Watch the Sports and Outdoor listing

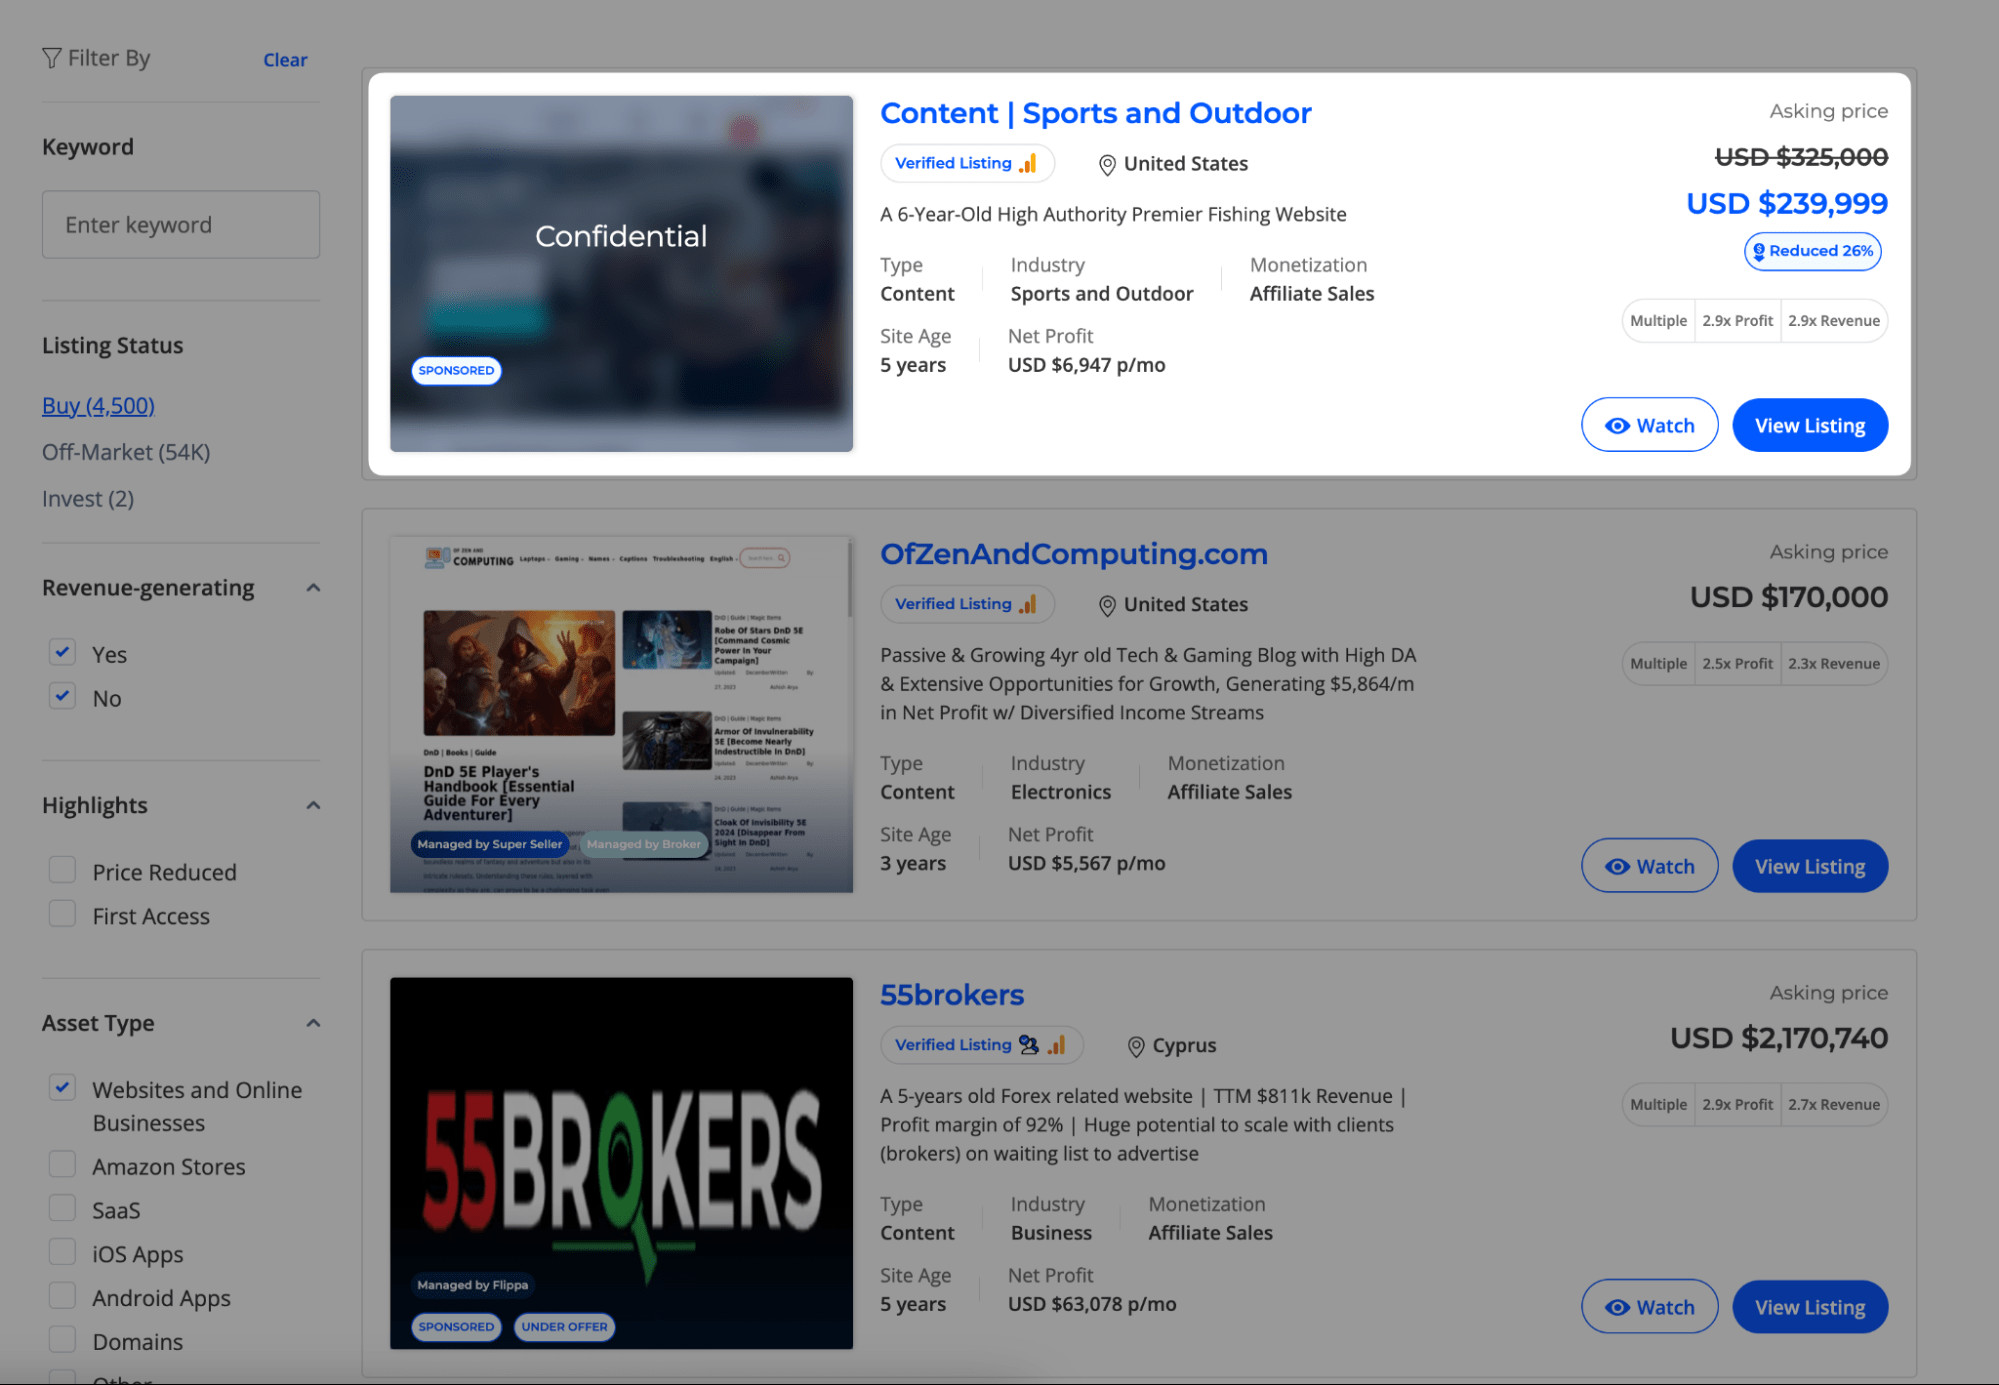coord(1649,425)
